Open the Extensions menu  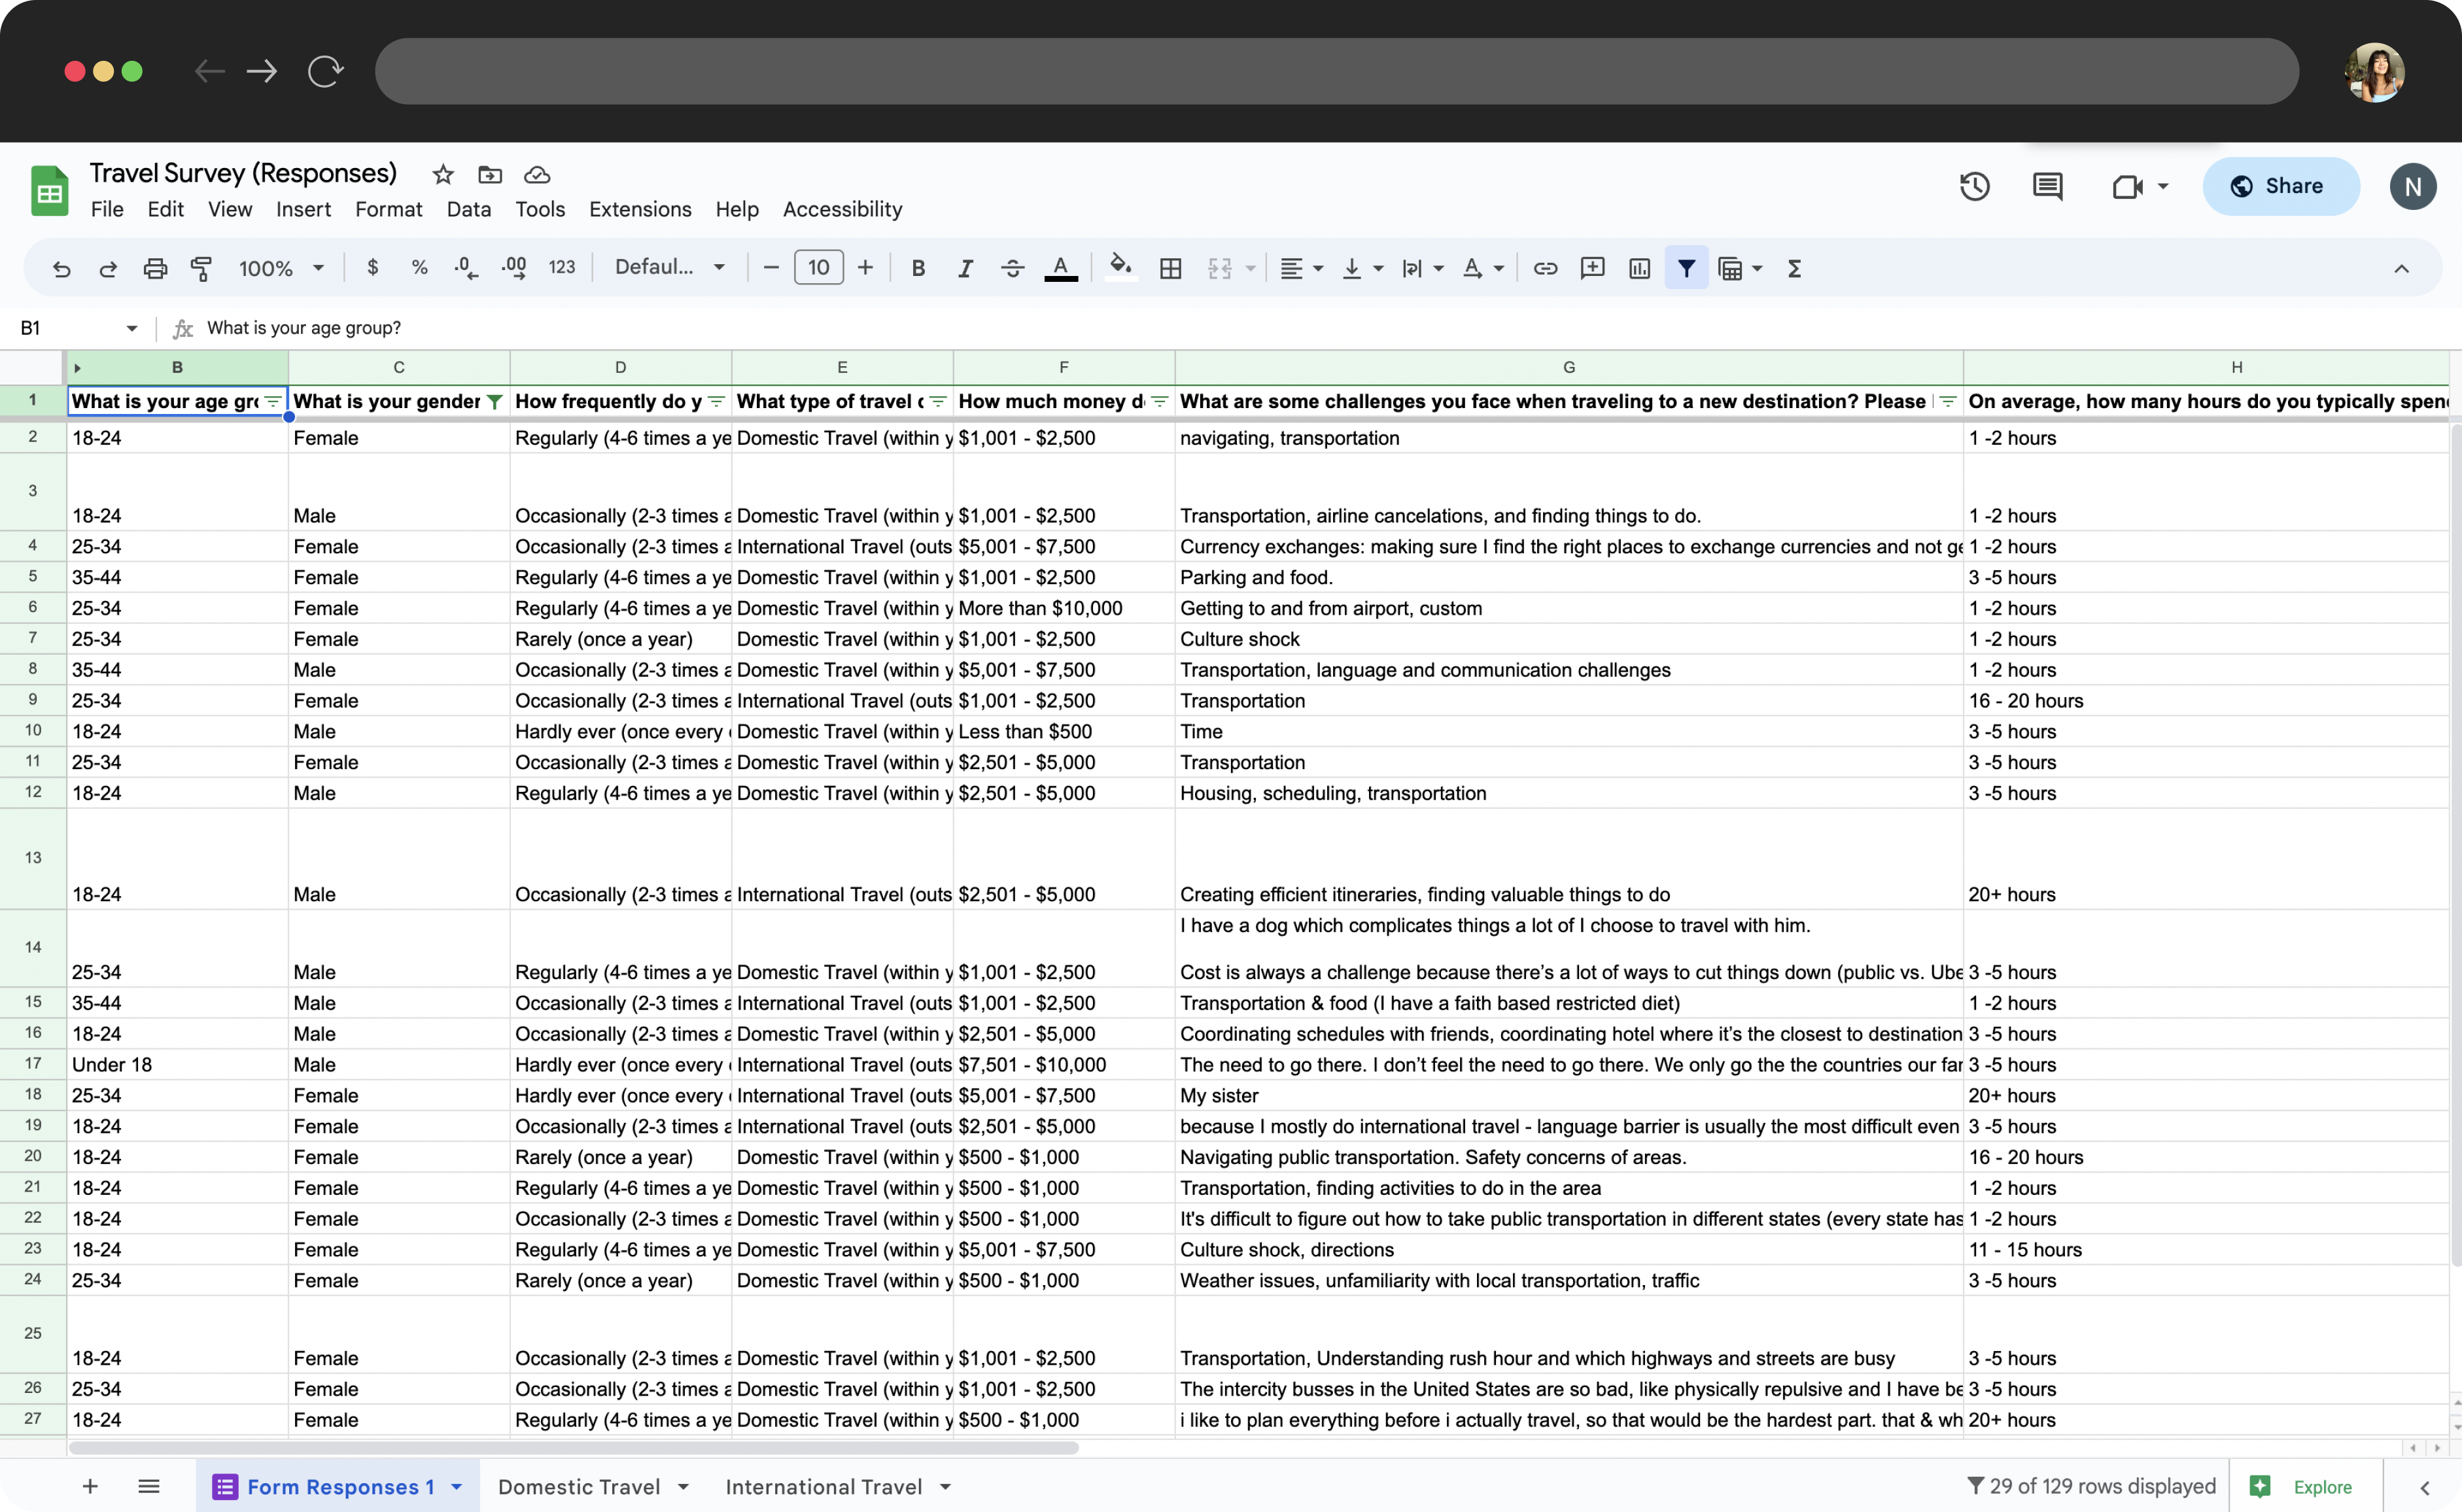(640, 209)
